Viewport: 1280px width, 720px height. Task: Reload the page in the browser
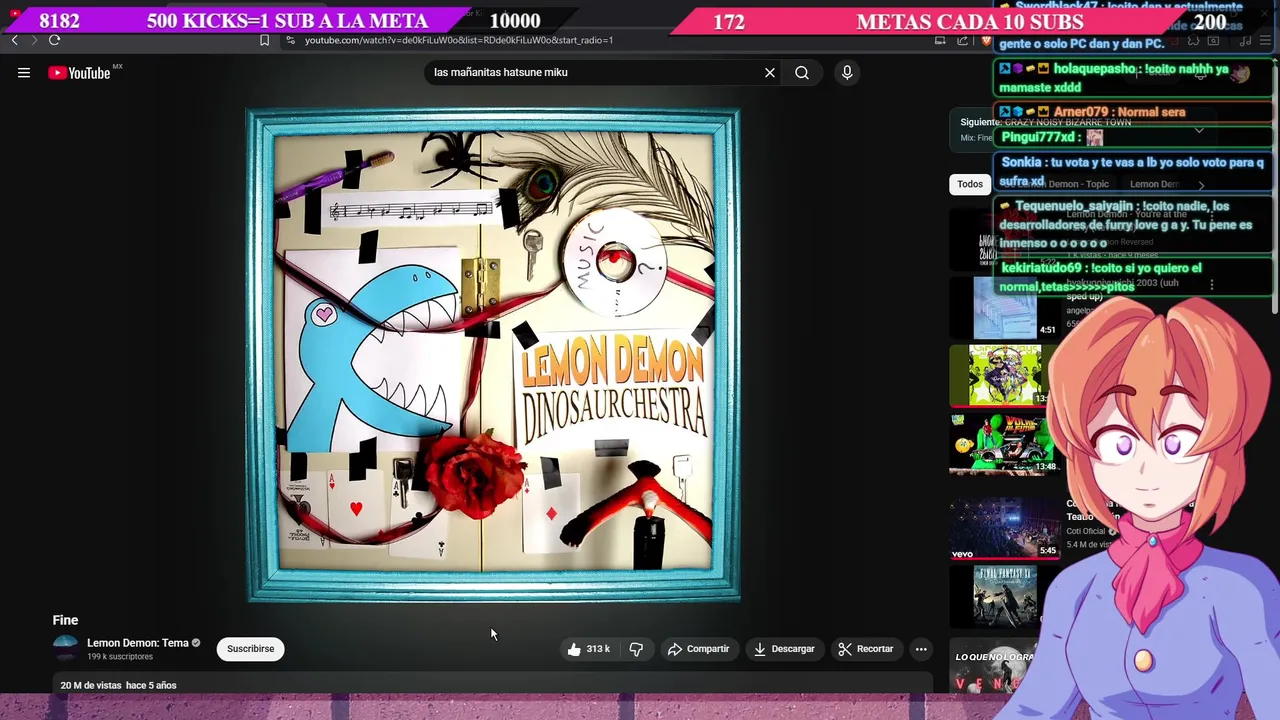point(54,40)
